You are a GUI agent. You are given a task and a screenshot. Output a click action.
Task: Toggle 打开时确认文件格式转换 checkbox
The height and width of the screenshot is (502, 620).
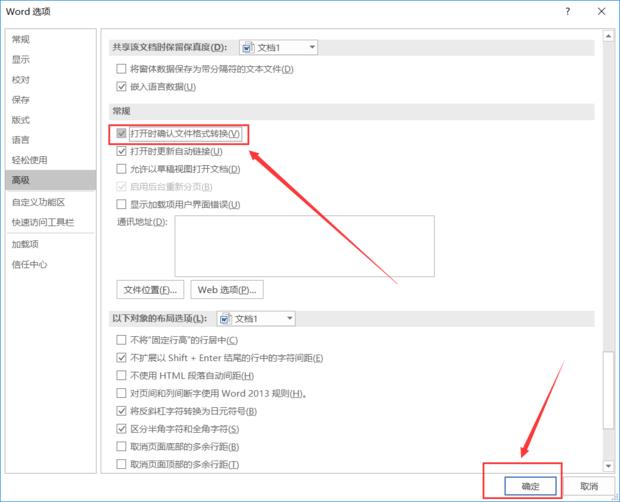click(122, 133)
